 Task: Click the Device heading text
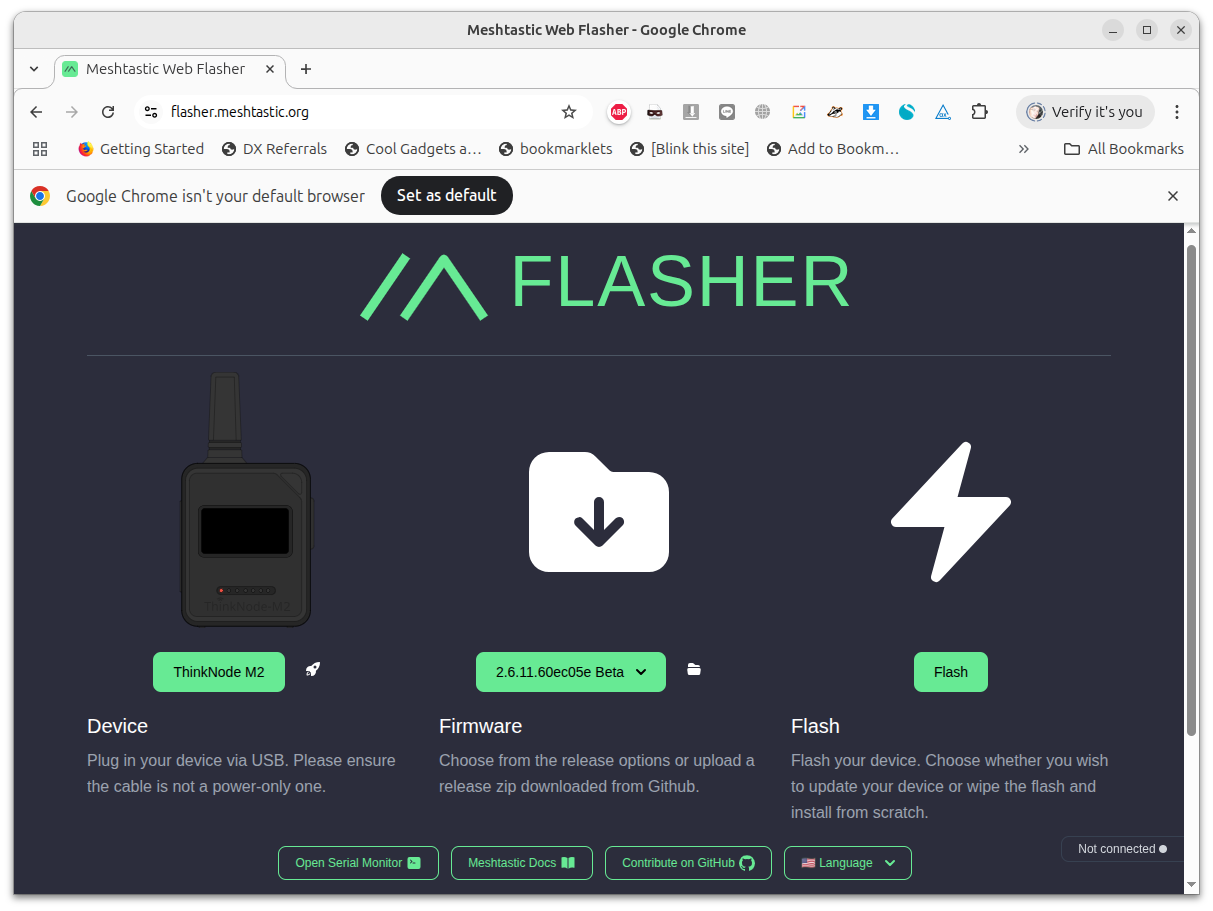click(117, 726)
